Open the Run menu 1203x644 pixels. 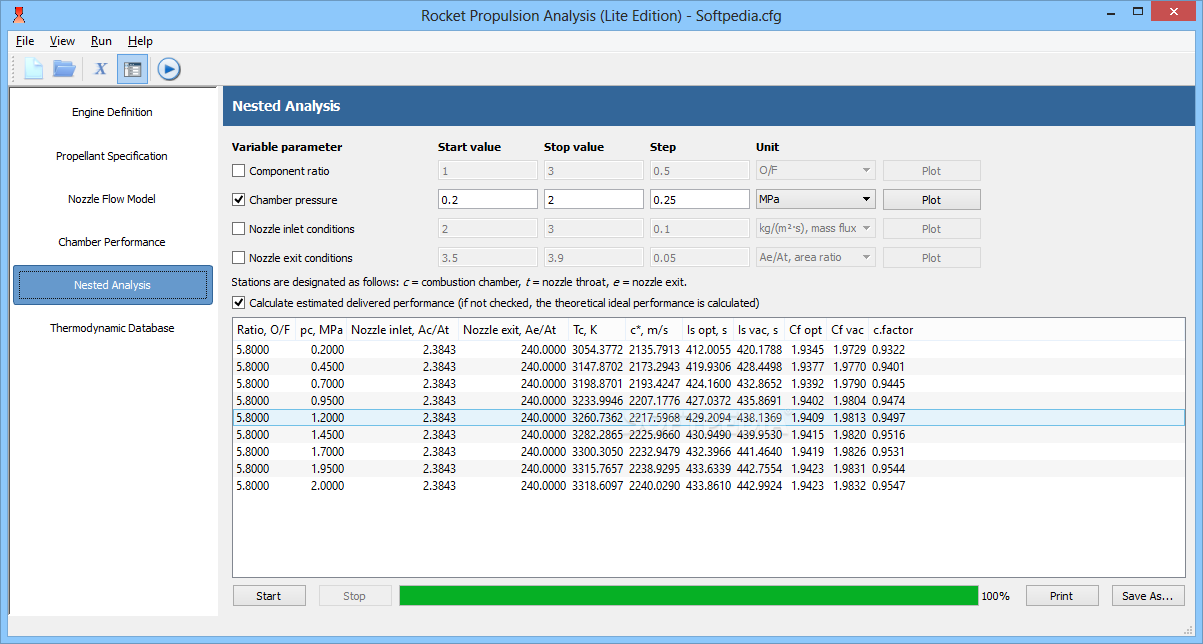(x=101, y=41)
